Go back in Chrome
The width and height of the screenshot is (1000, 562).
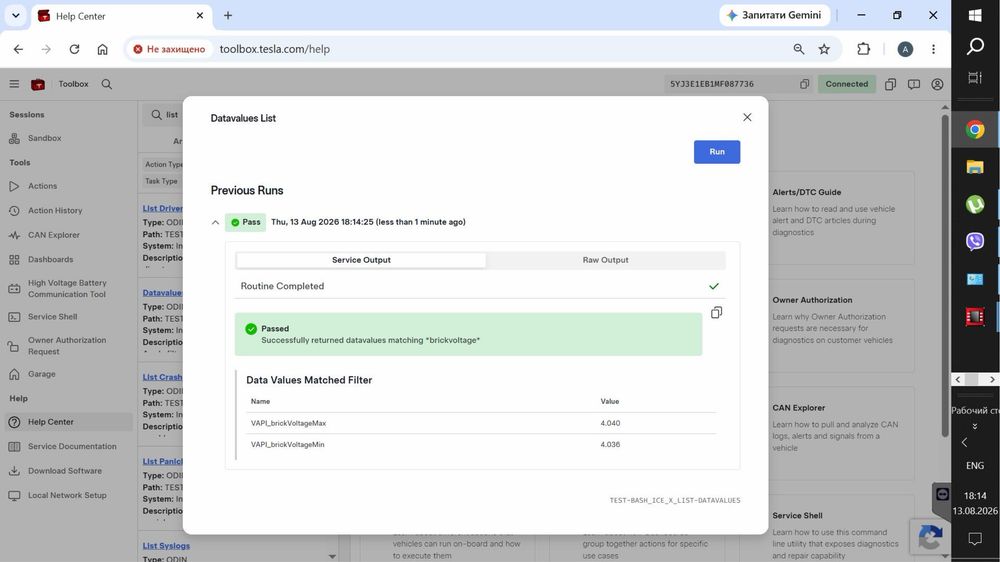tap(18, 49)
